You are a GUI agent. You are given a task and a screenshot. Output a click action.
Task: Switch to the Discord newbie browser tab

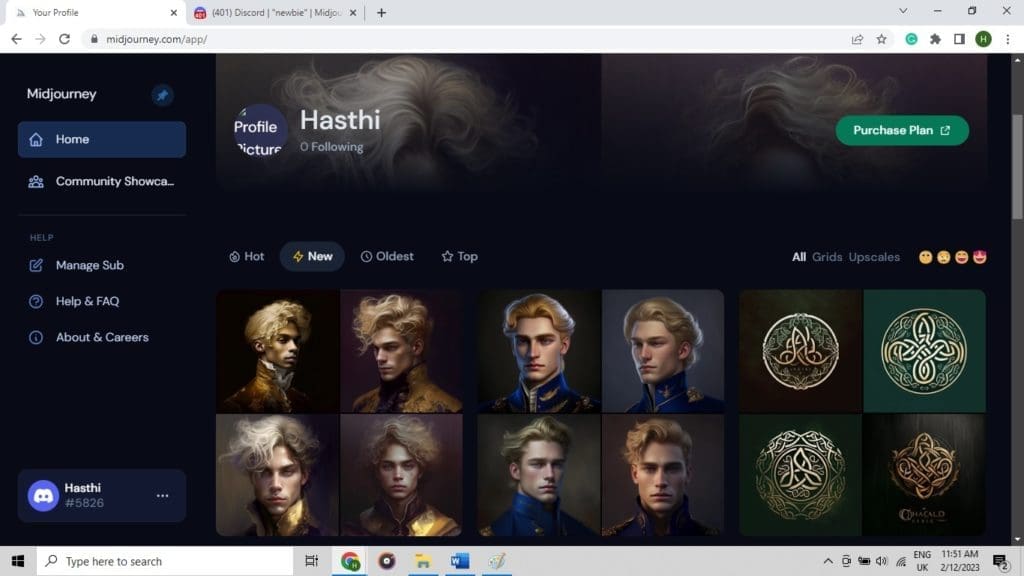(276, 12)
